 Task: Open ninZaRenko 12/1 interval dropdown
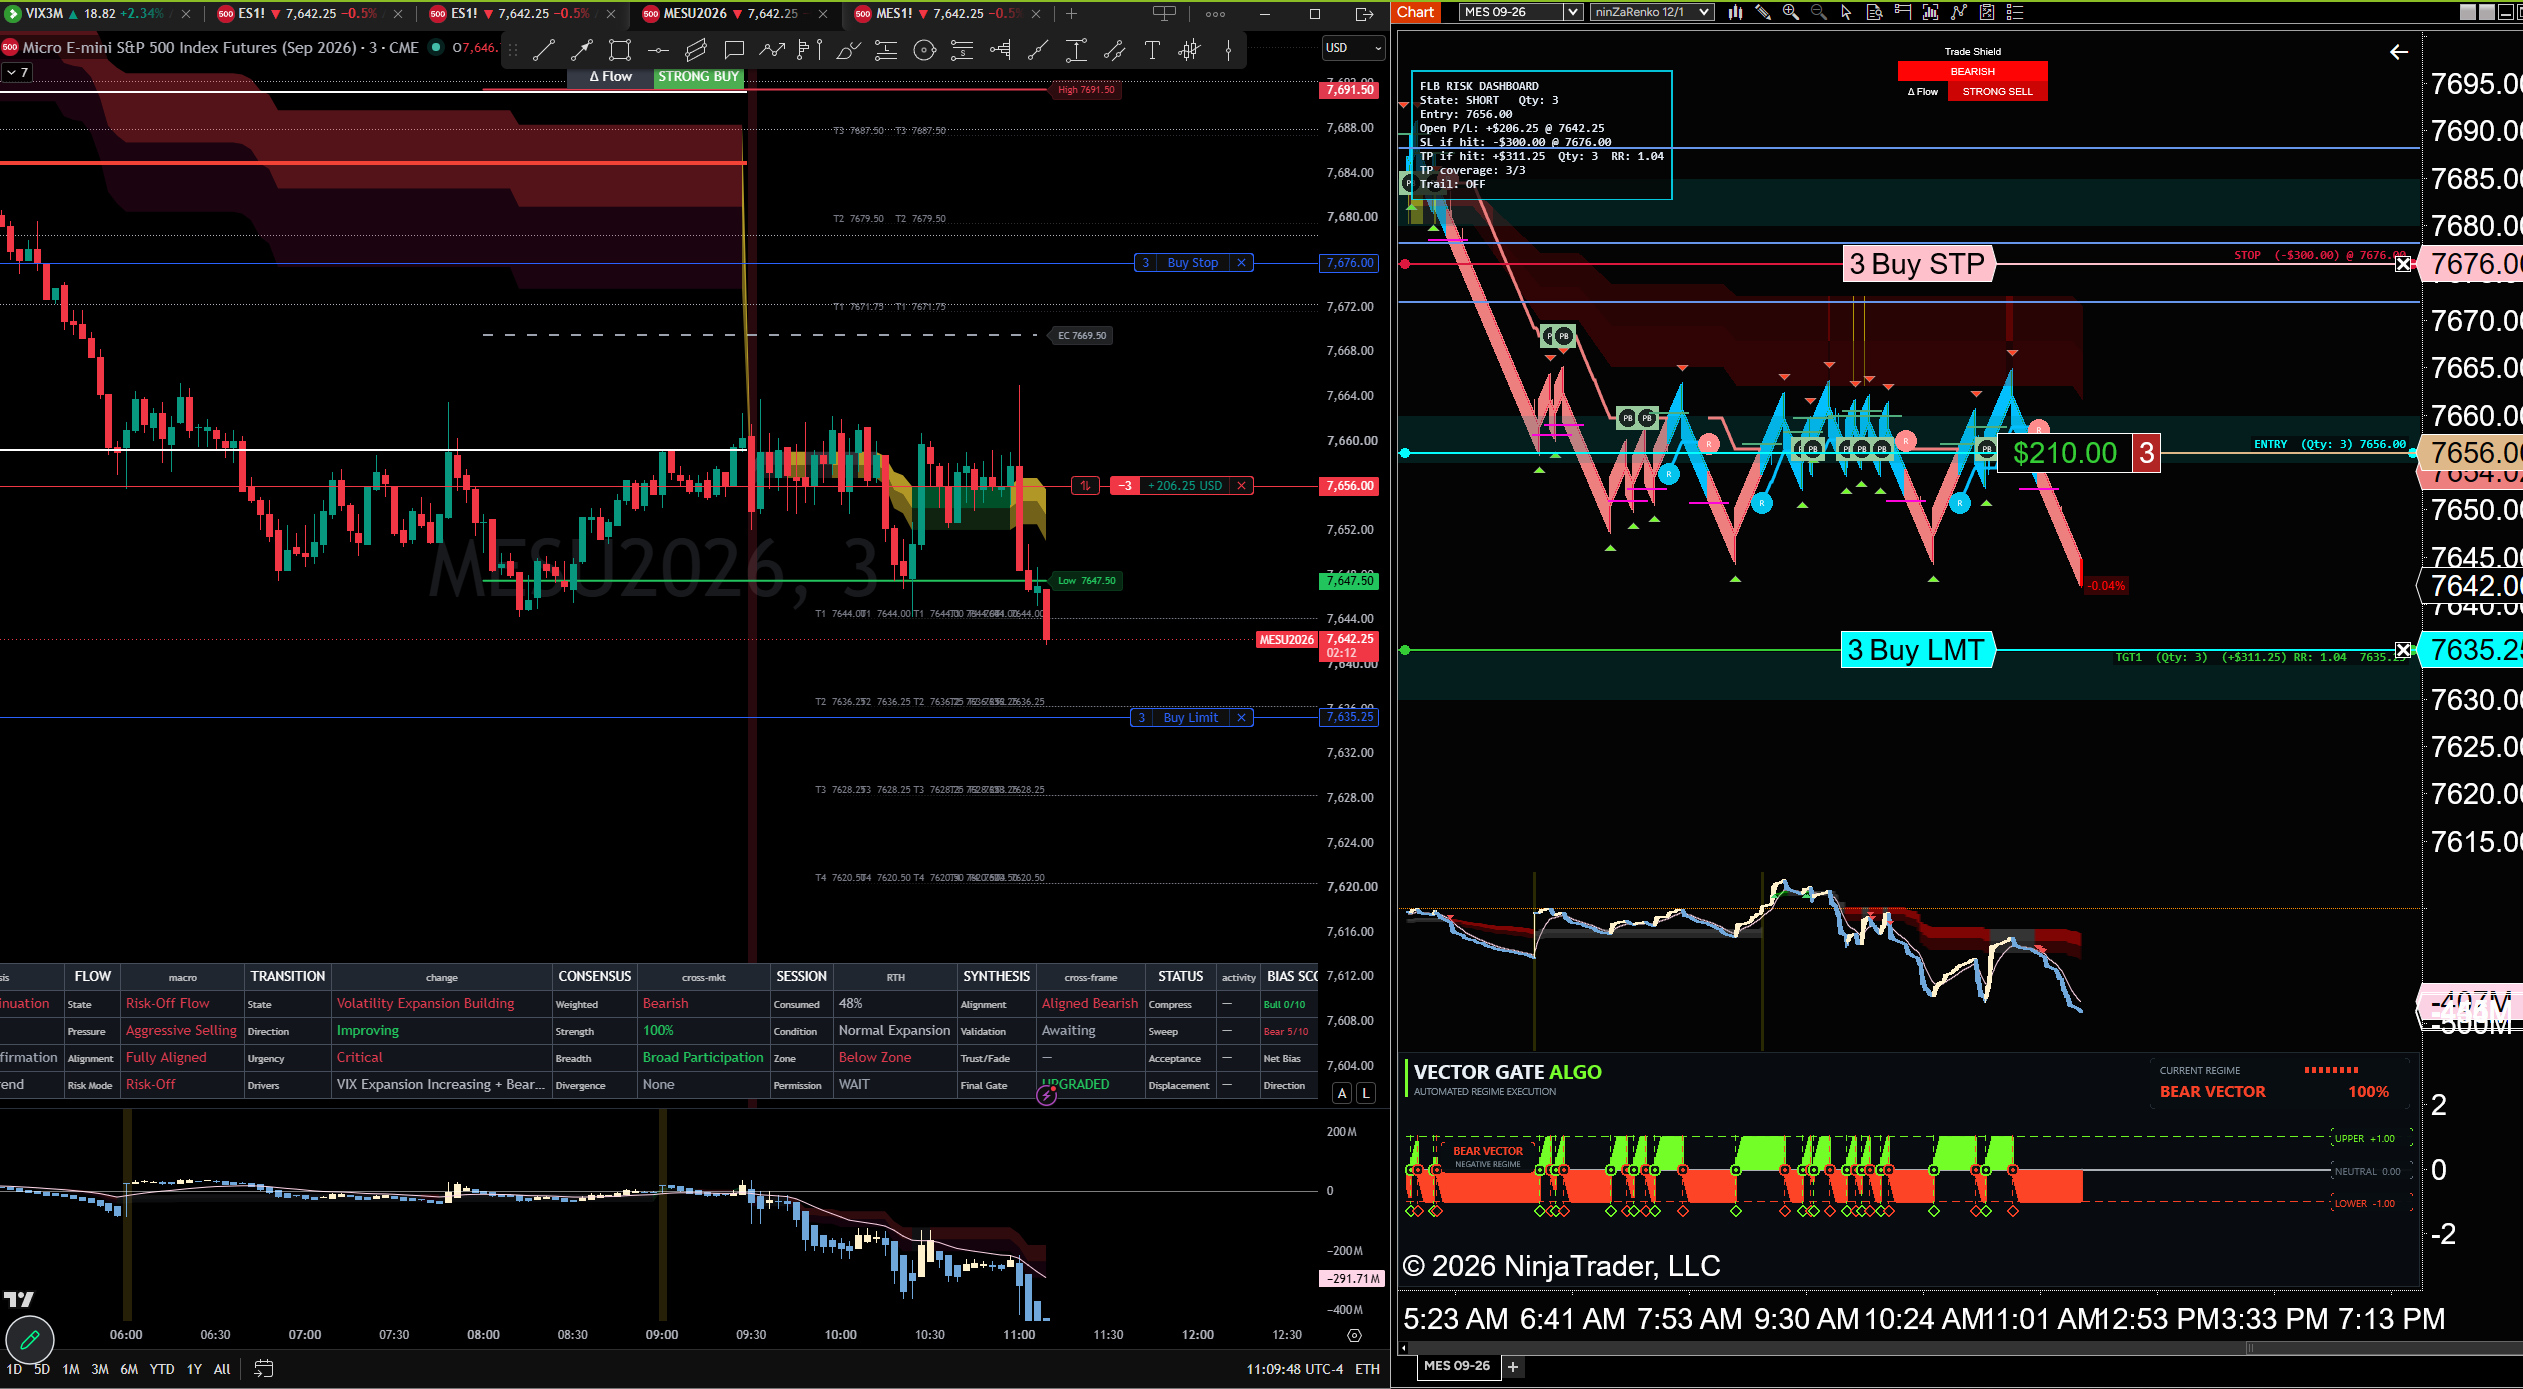click(1652, 12)
